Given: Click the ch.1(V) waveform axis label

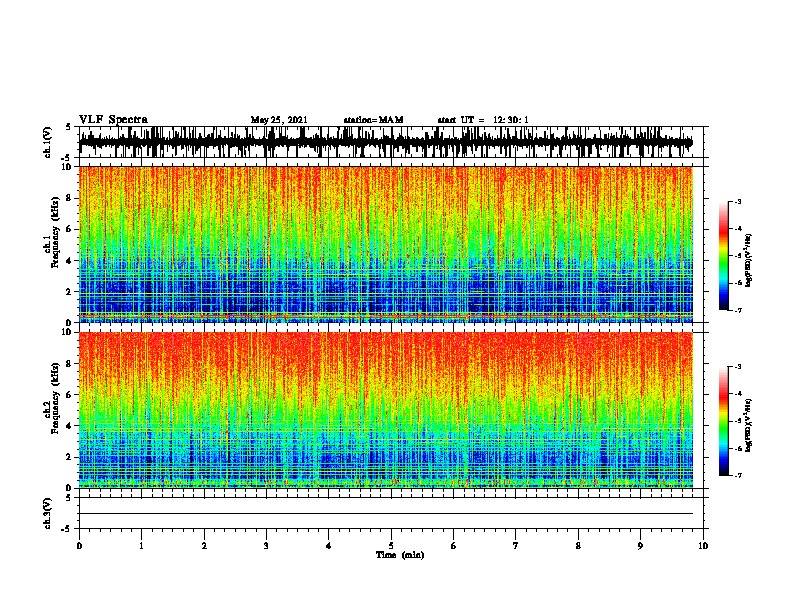Looking at the screenshot, I should (47, 142).
